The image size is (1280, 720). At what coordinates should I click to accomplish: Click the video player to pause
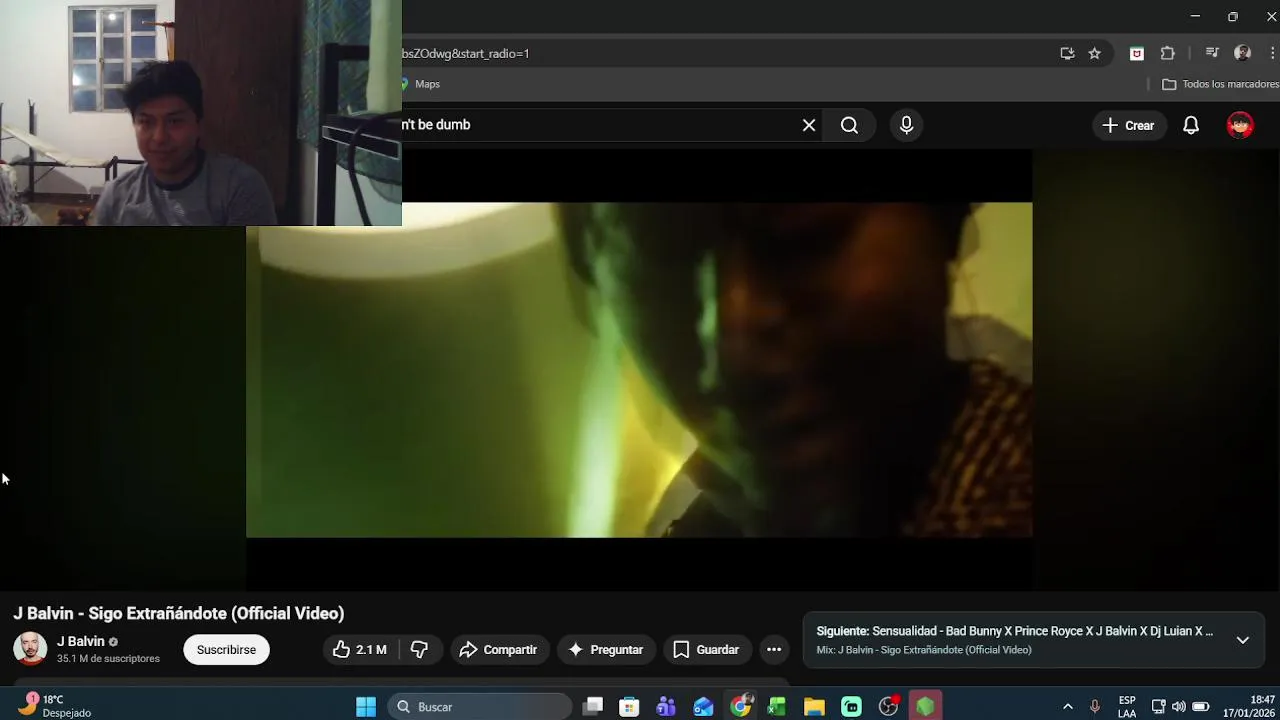pyautogui.click(x=639, y=370)
